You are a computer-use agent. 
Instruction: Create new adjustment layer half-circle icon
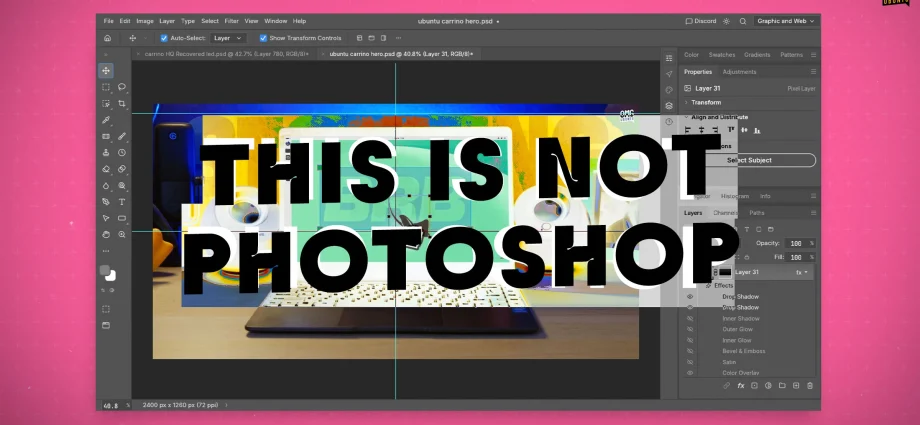[x=768, y=386]
